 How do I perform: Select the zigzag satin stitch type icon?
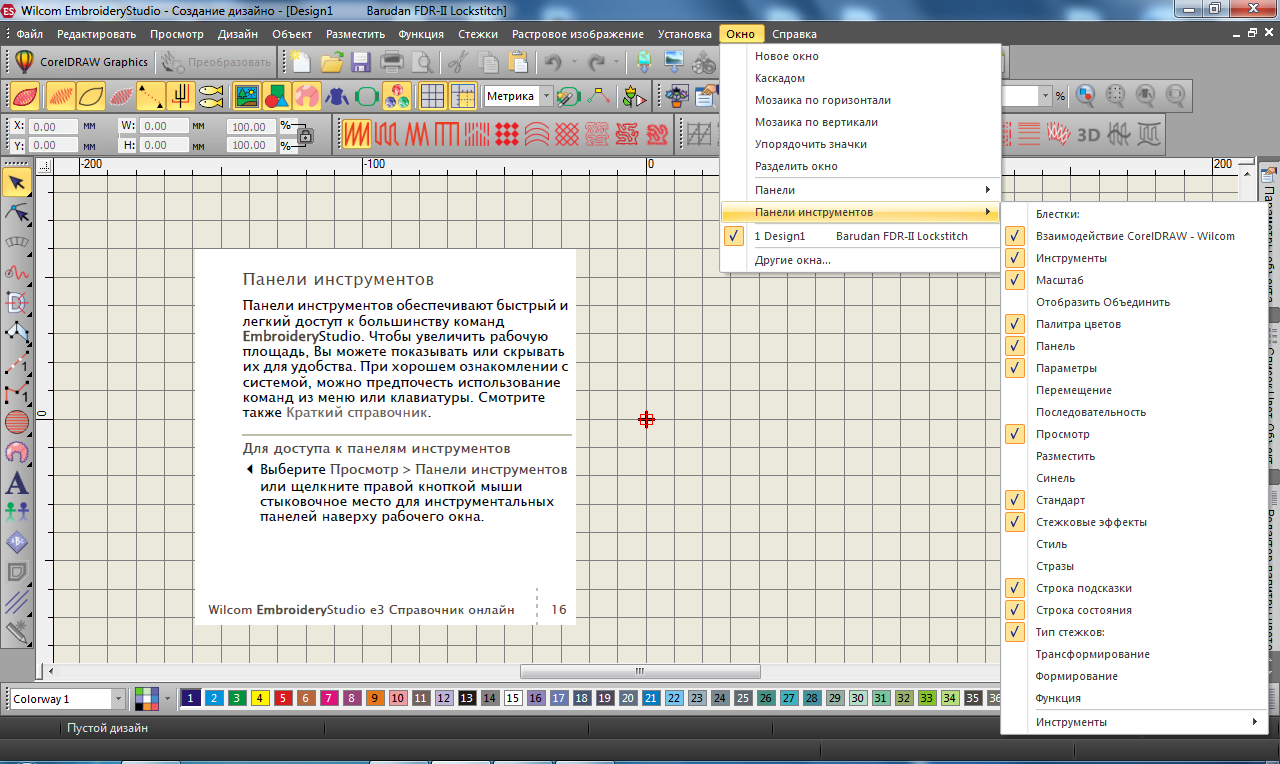pyautogui.click(x=356, y=132)
